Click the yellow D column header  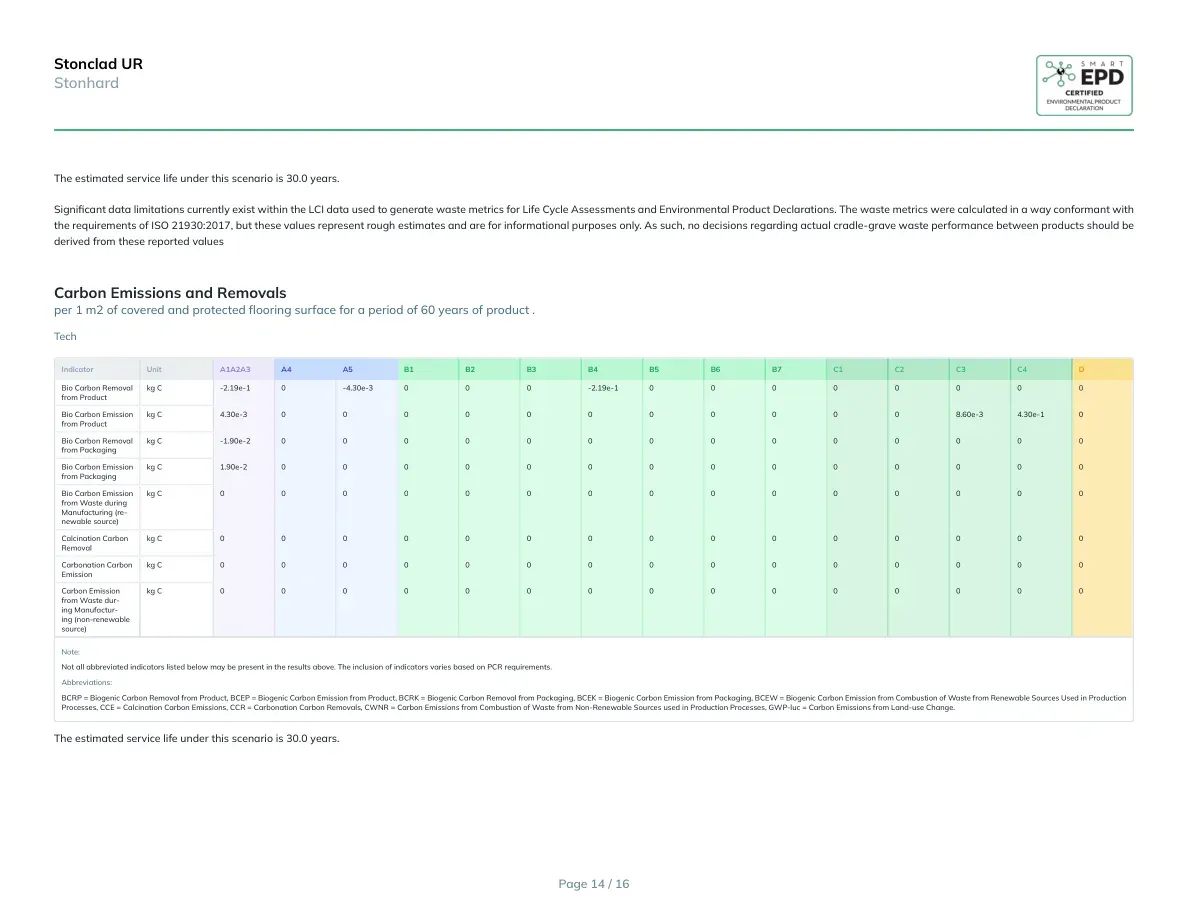(x=1081, y=370)
